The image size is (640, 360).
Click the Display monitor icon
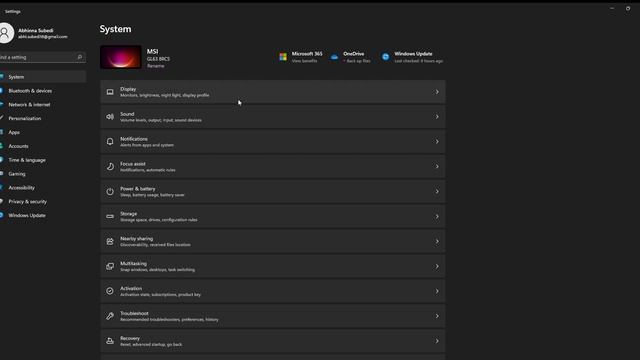110,92
